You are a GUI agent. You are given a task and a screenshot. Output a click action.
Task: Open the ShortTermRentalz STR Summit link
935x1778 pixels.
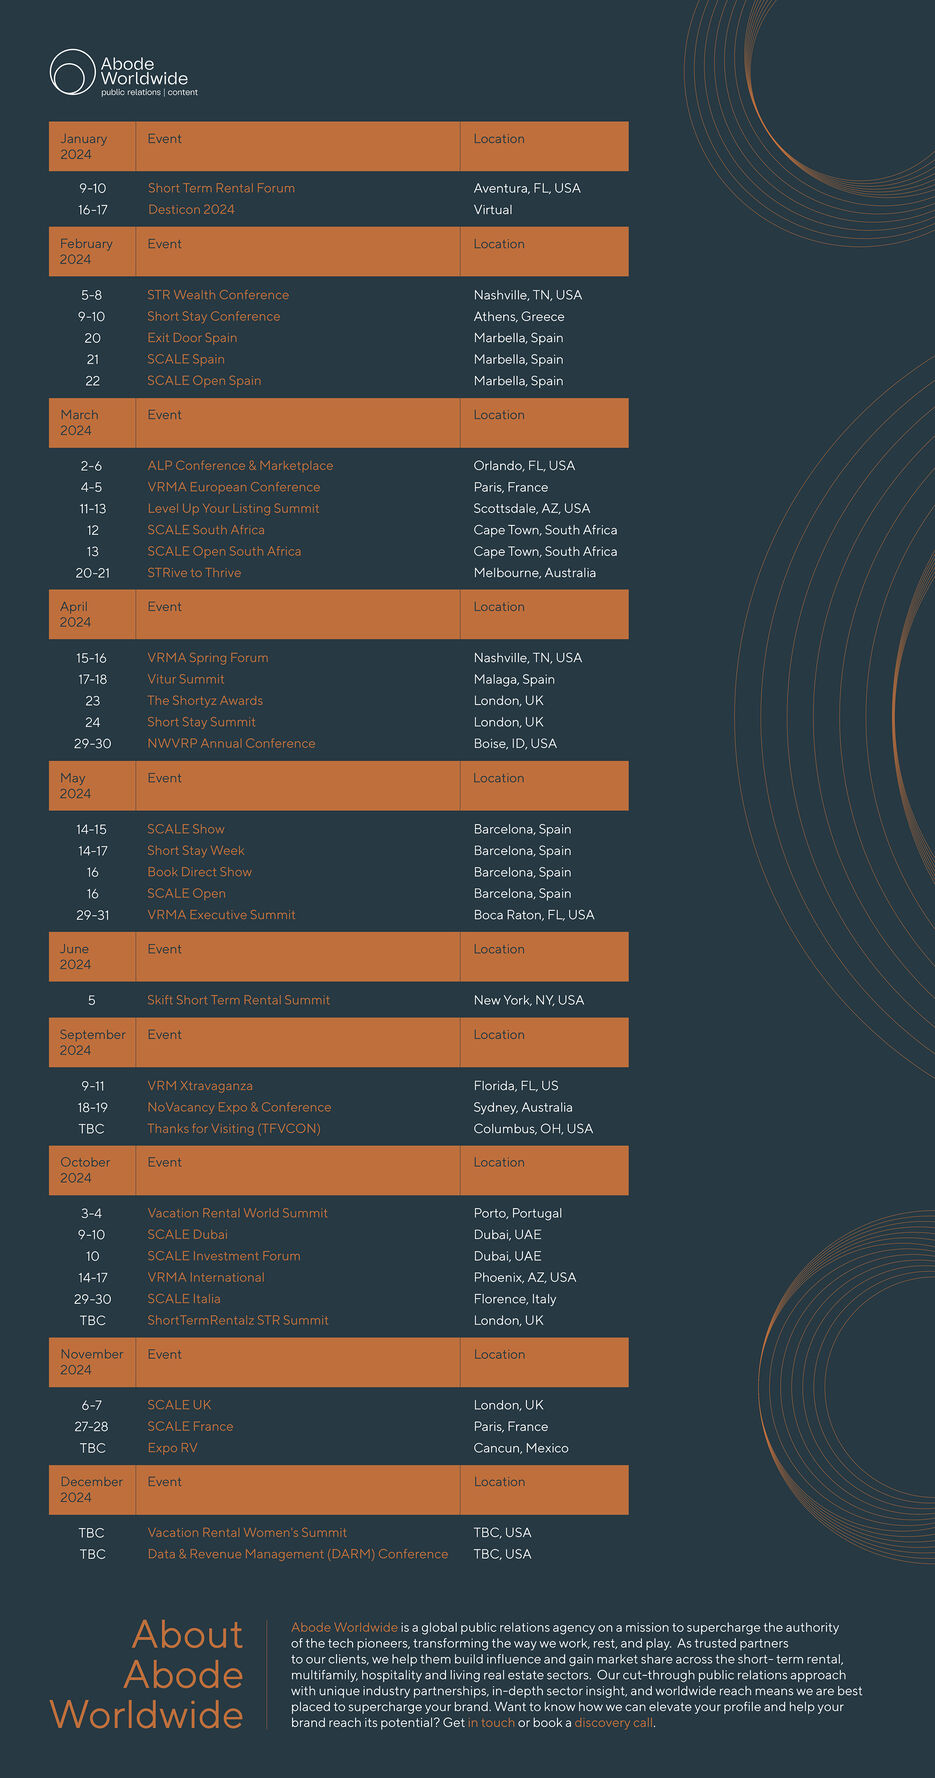coord(238,1321)
